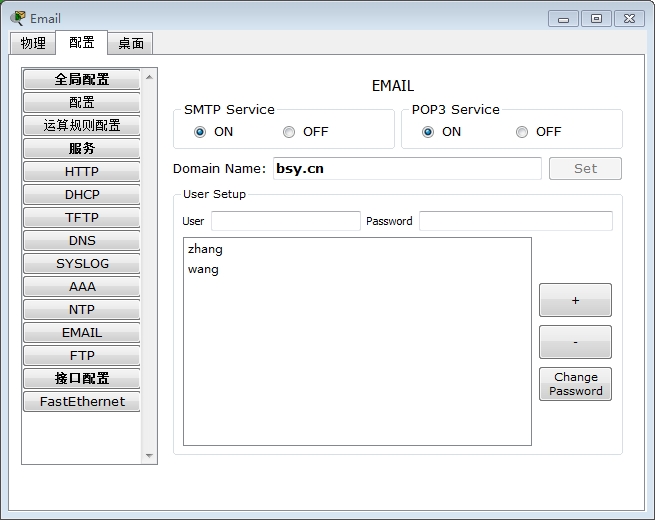Open the FTP service page
655x520 pixels.
[x=82, y=355]
